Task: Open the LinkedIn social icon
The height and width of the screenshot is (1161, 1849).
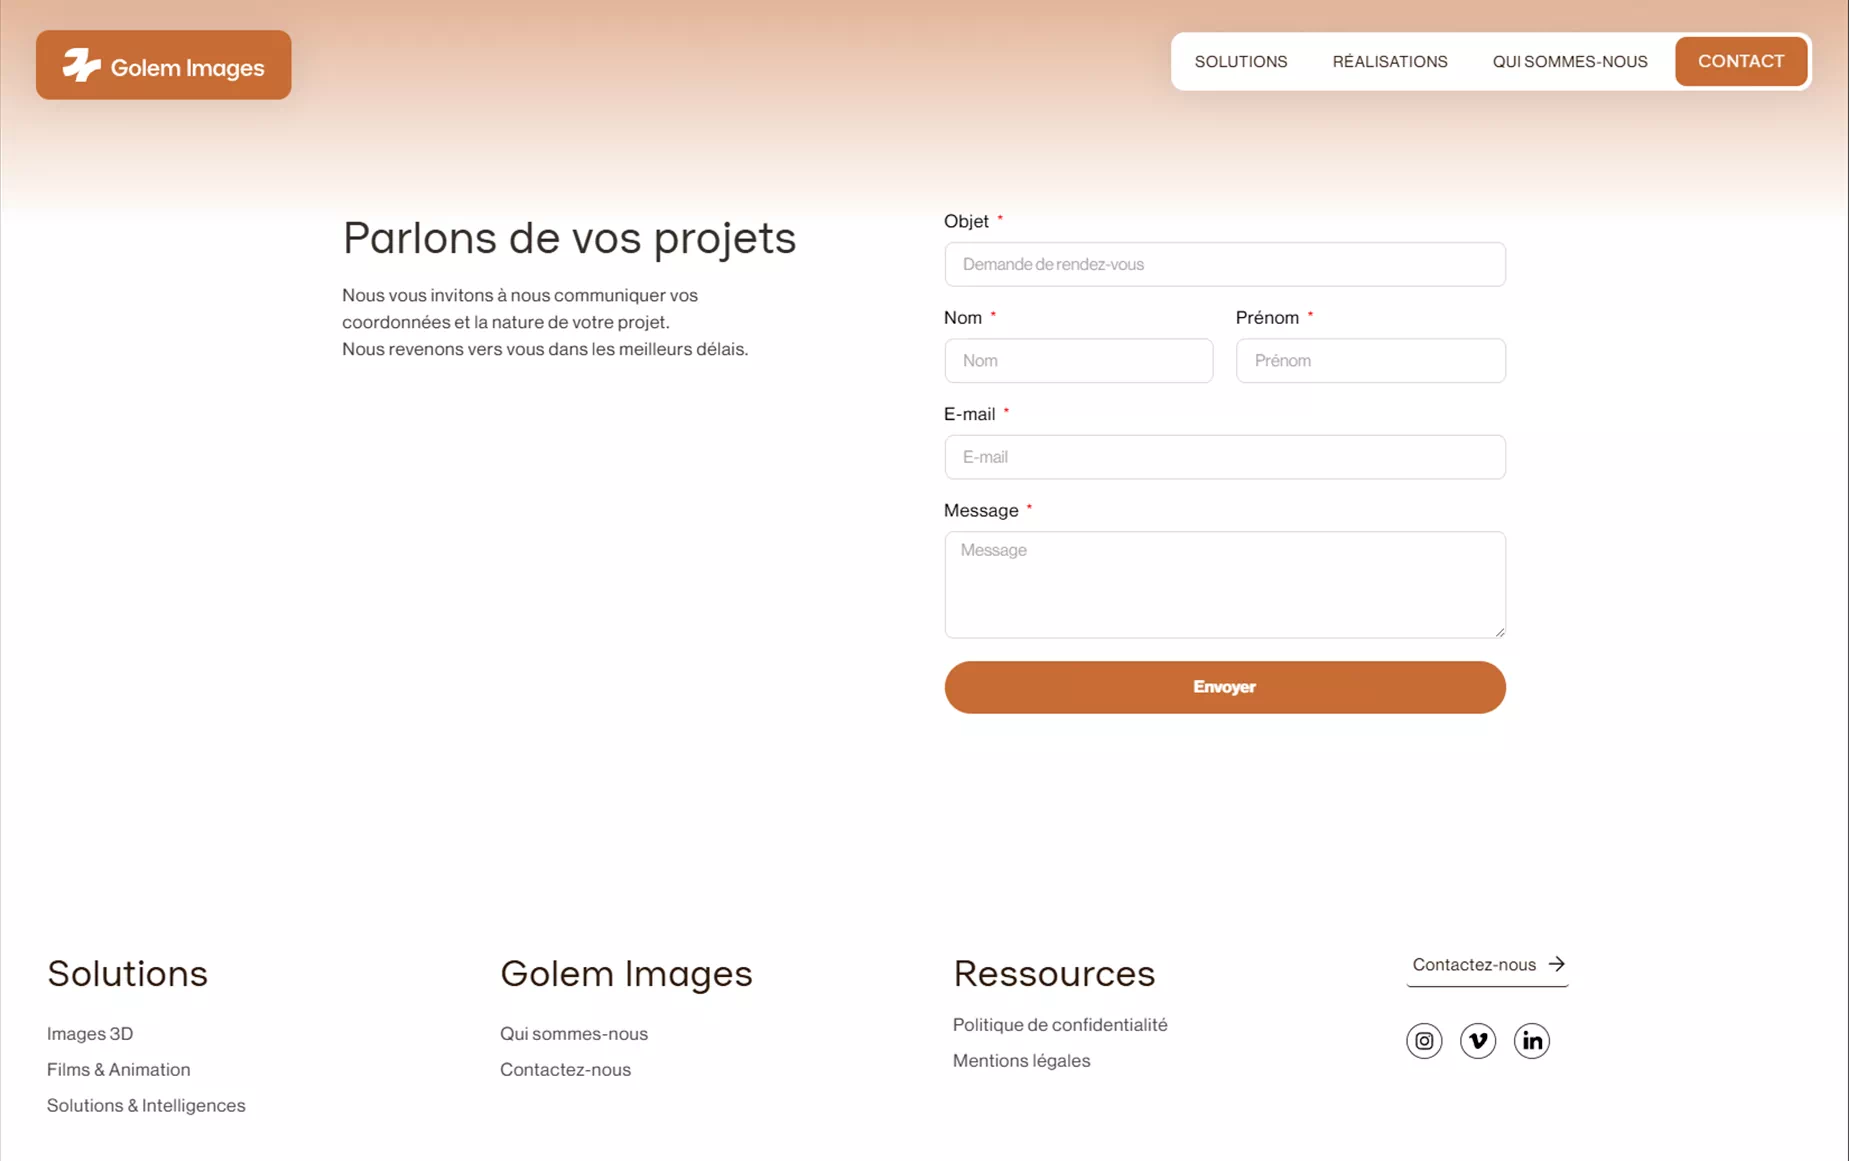Action: (x=1531, y=1041)
